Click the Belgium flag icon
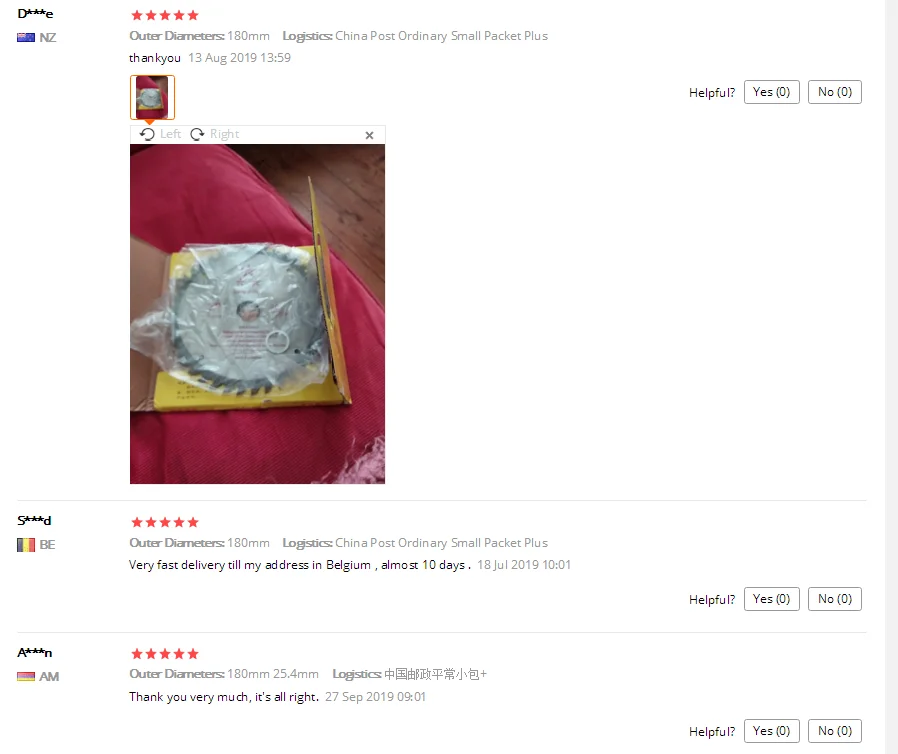Image resolution: width=898 pixels, height=754 pixels. [26, 544]
